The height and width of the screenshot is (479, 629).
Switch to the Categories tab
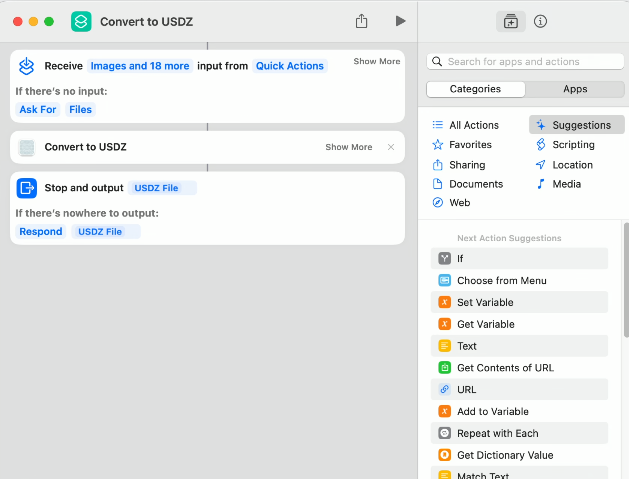[475, 89]
